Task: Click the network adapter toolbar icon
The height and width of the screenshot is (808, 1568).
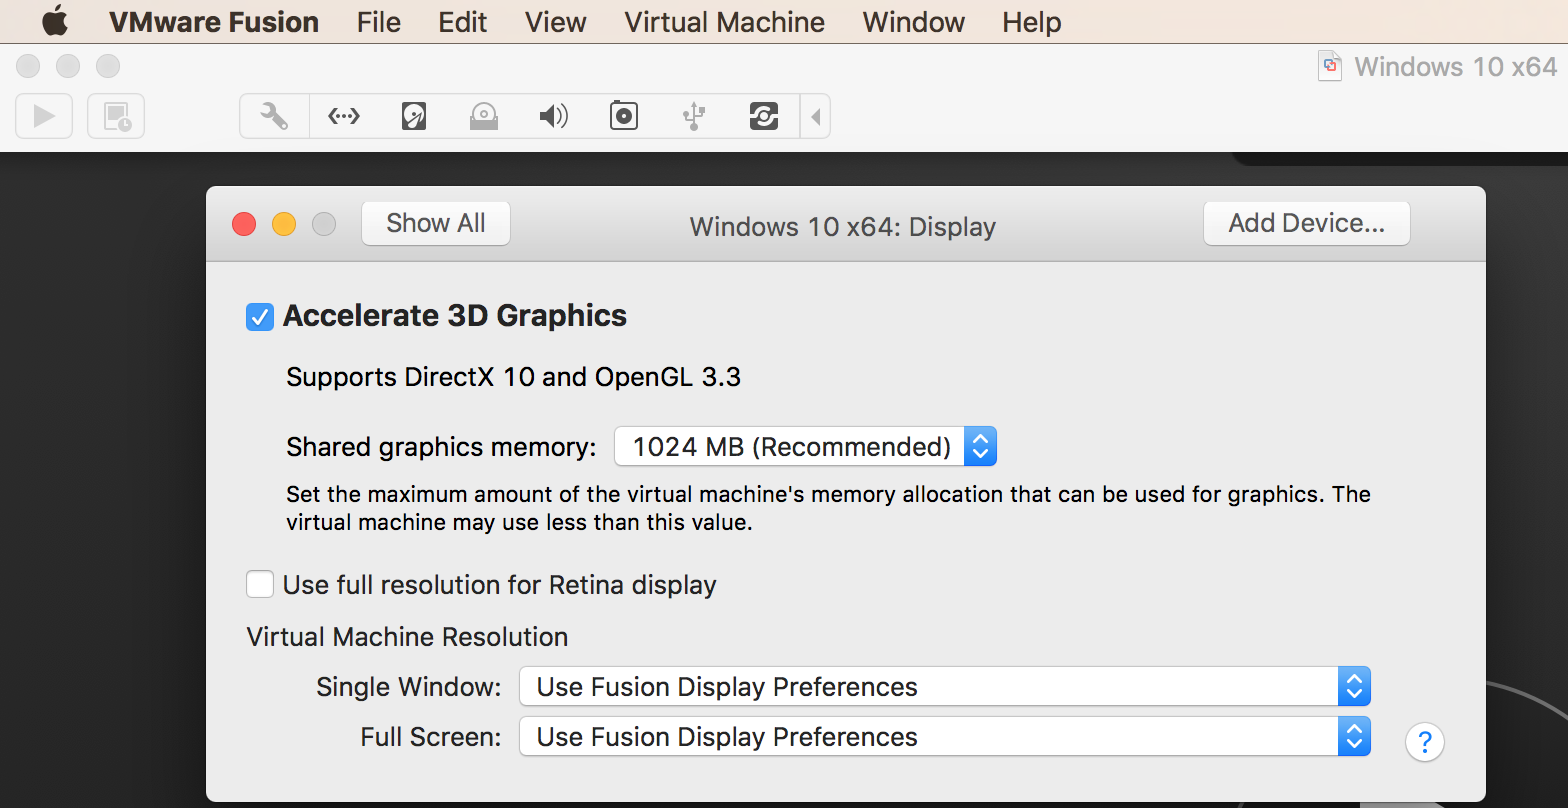Action: click(x=344, y=116)
